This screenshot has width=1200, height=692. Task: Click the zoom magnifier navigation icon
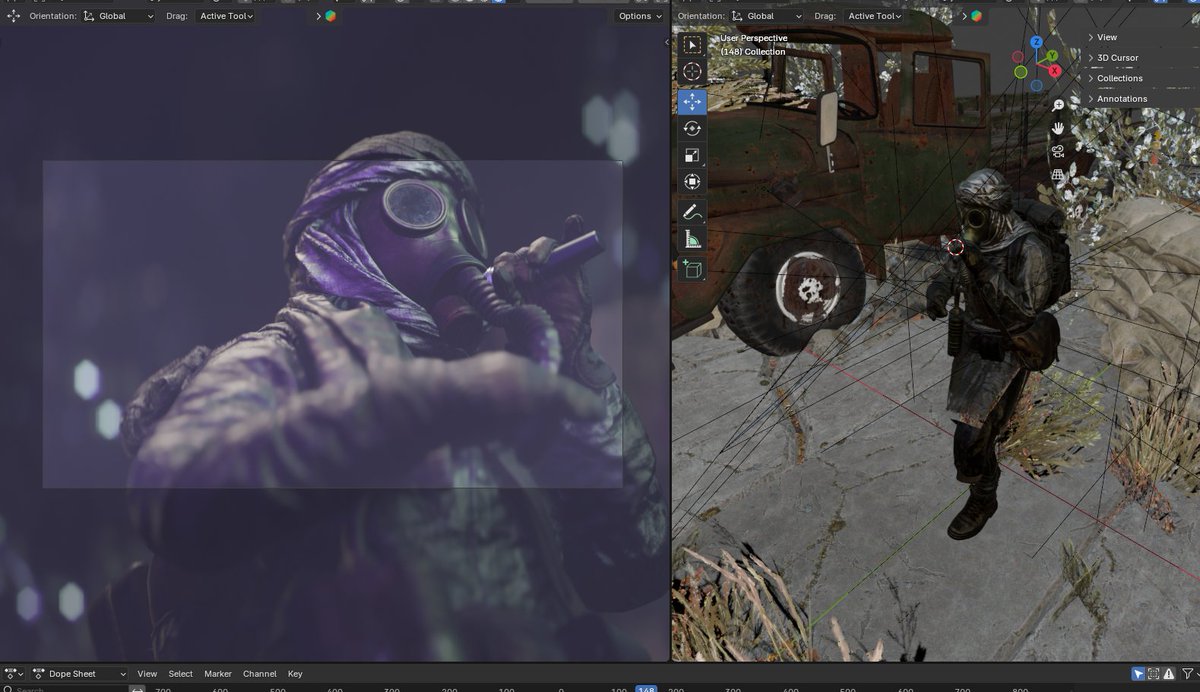(x=1058, y=105)
